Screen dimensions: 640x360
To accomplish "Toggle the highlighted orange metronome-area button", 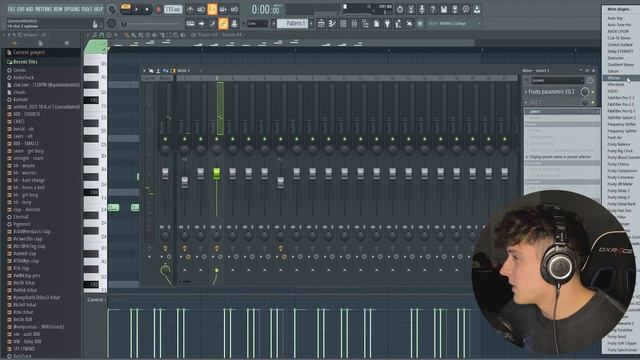I will click(212, 9).
